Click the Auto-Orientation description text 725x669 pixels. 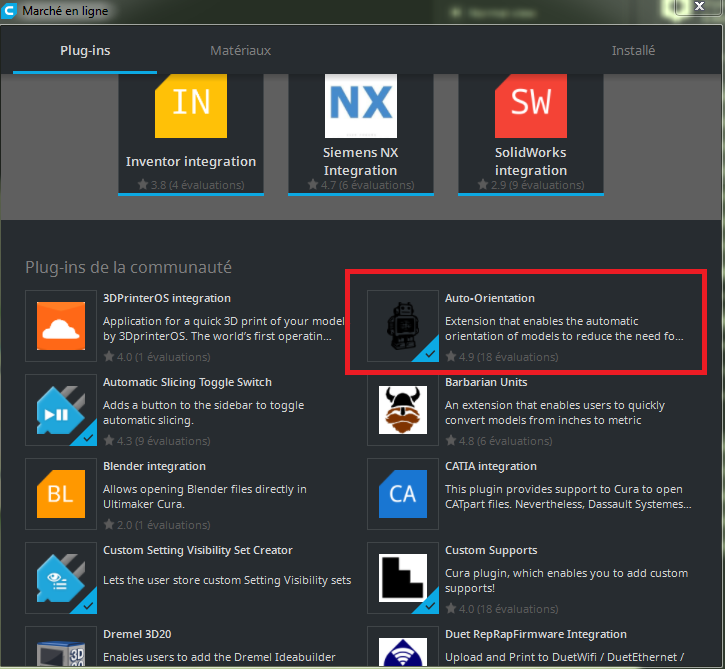(564, 329)
